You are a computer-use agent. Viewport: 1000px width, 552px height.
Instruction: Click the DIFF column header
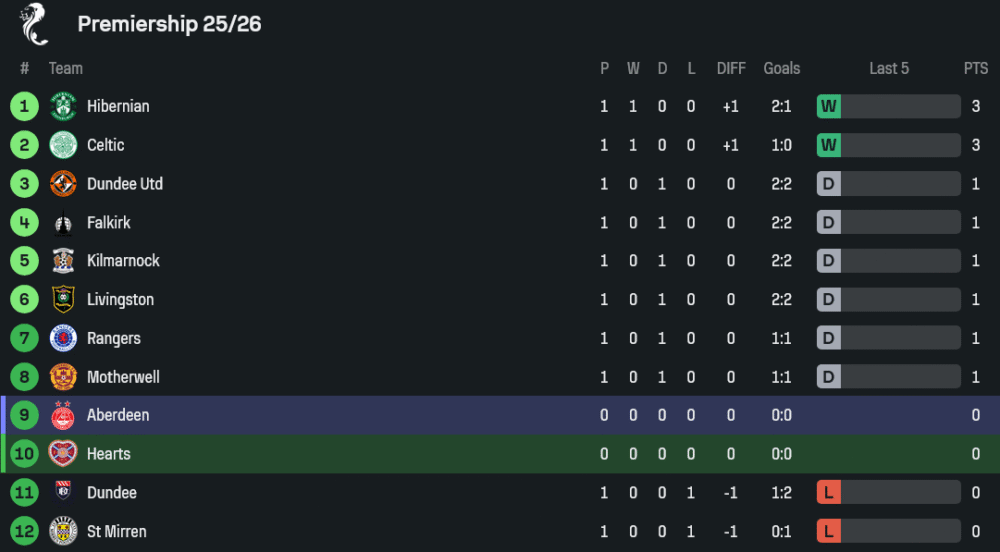pyautogui.click(x=731, y=68)
